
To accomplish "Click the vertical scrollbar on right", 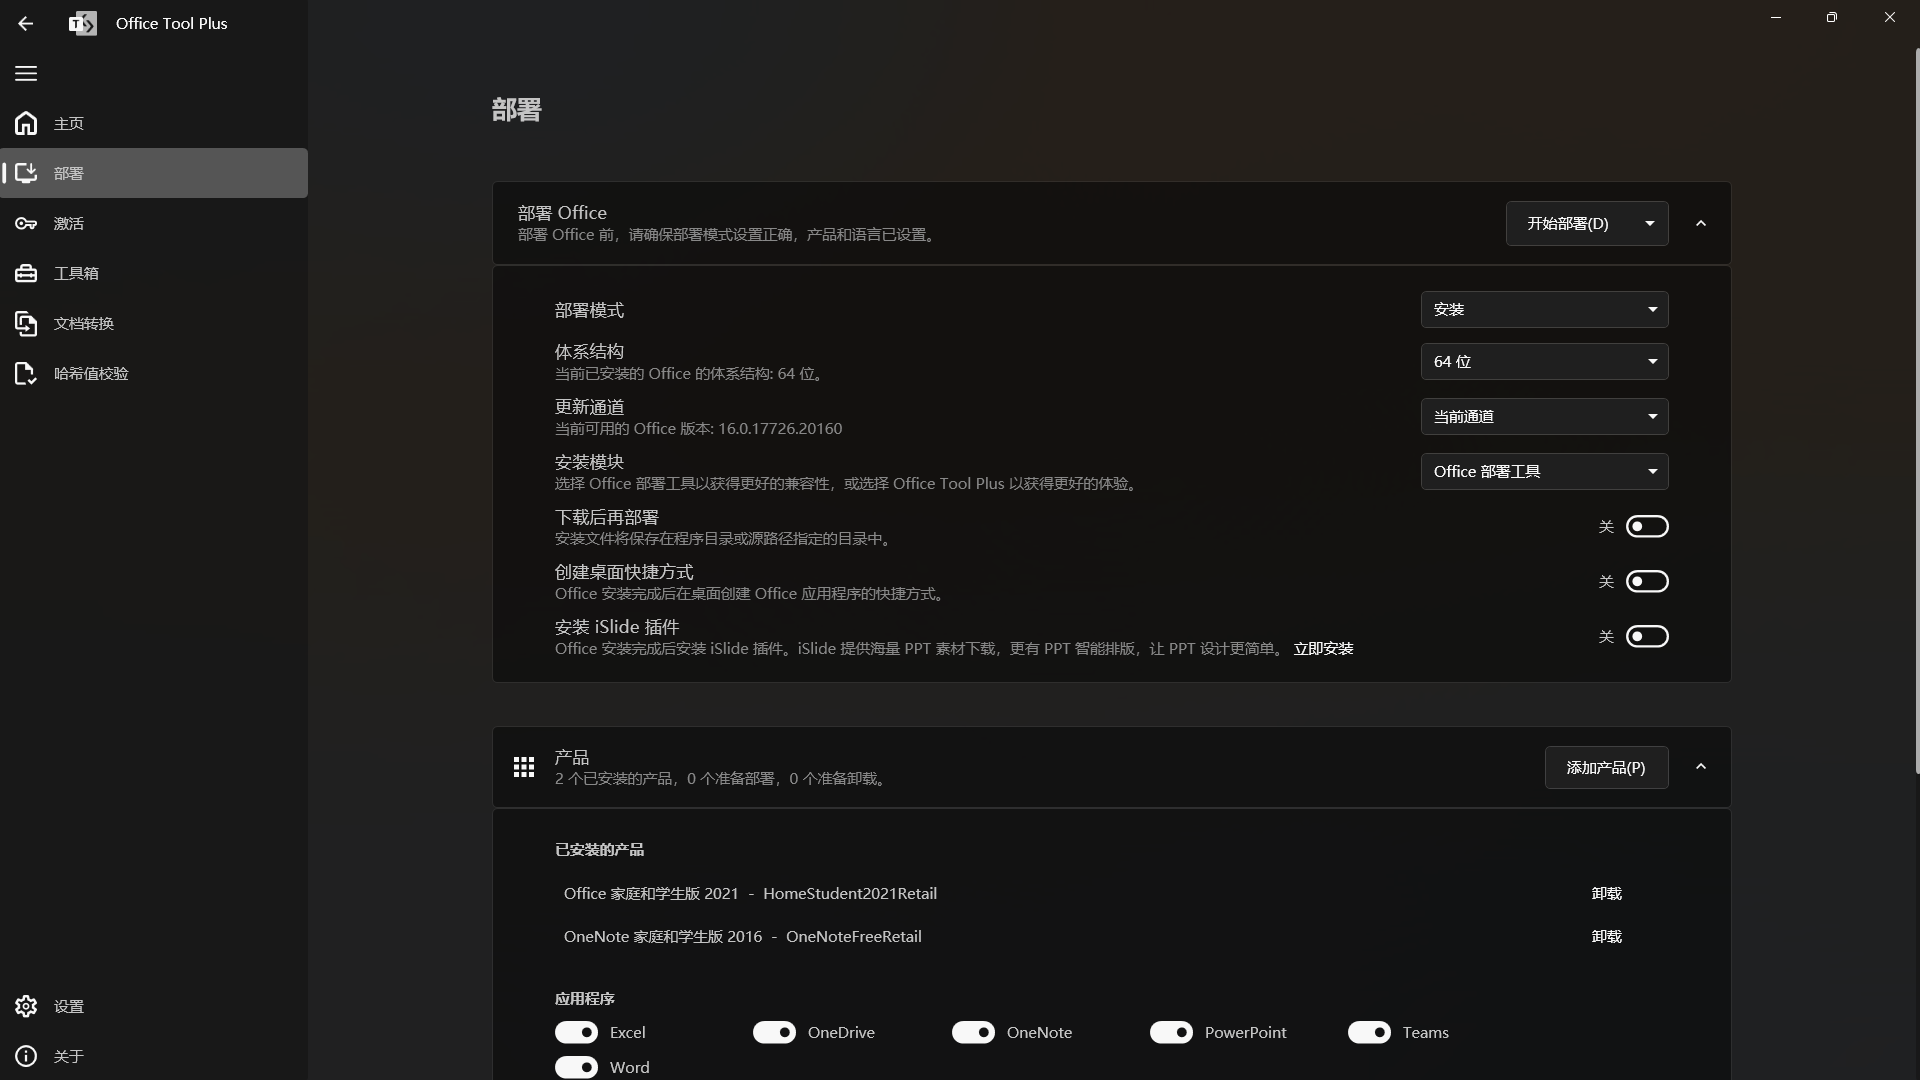I will pos(1916,410).
